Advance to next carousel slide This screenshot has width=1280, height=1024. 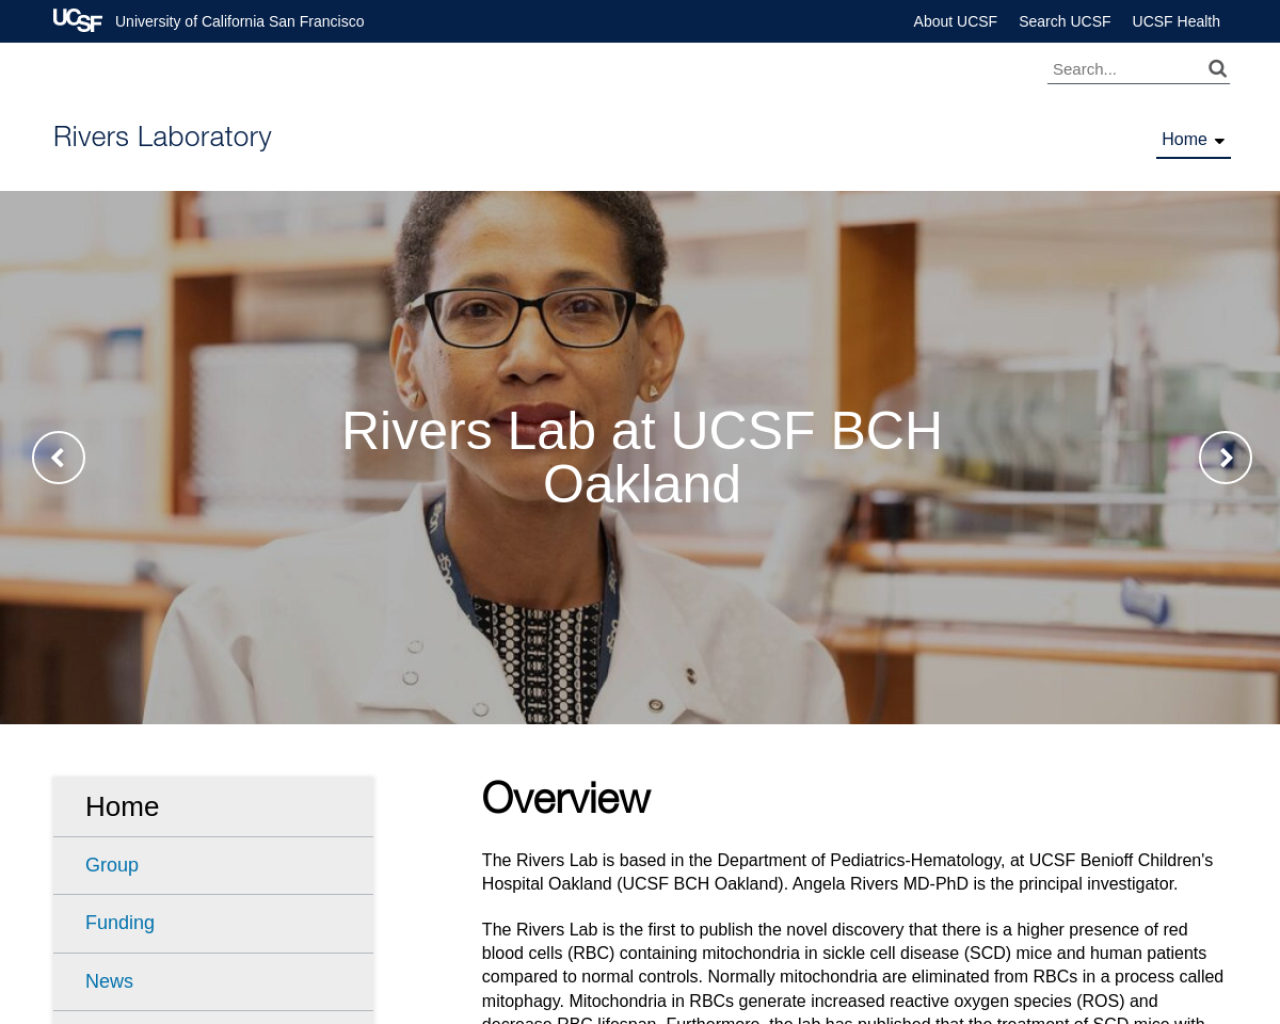1225,457
